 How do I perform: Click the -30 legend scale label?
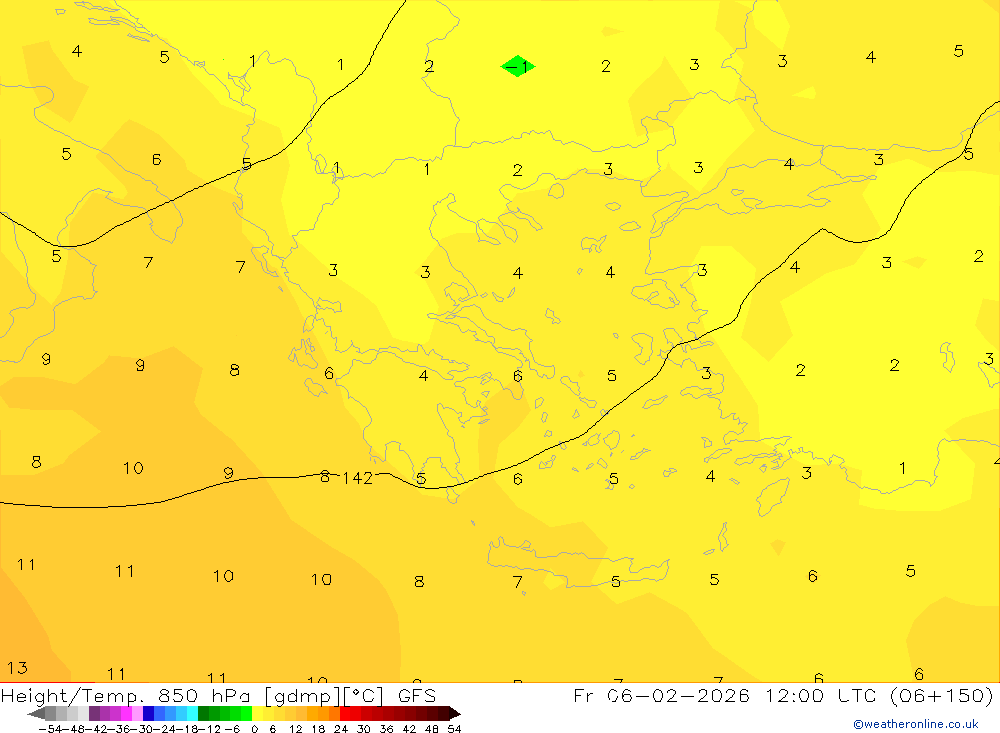click(142, 729)
